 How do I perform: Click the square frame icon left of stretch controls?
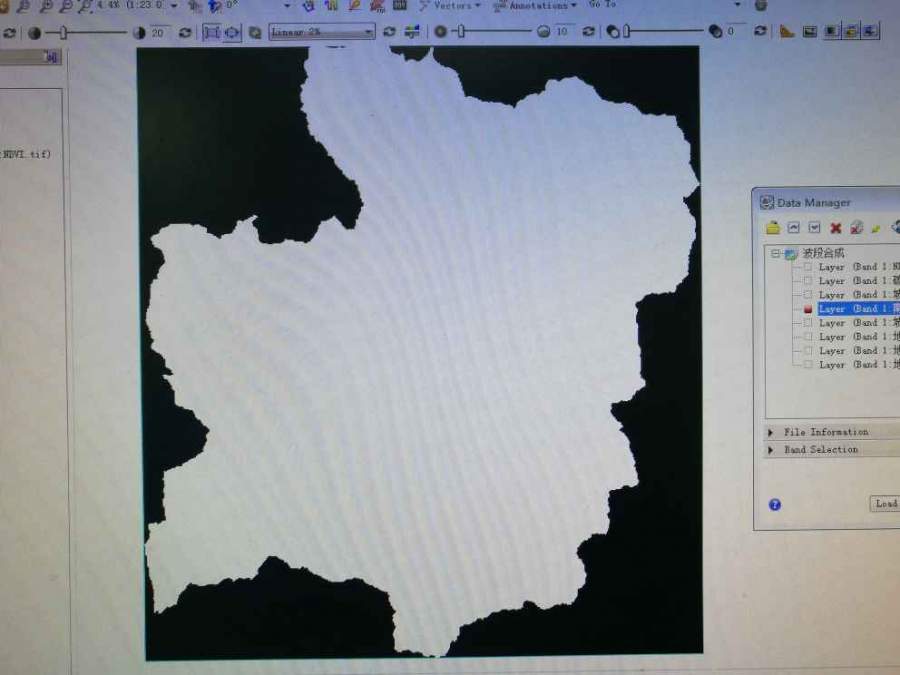click(211, 32)
